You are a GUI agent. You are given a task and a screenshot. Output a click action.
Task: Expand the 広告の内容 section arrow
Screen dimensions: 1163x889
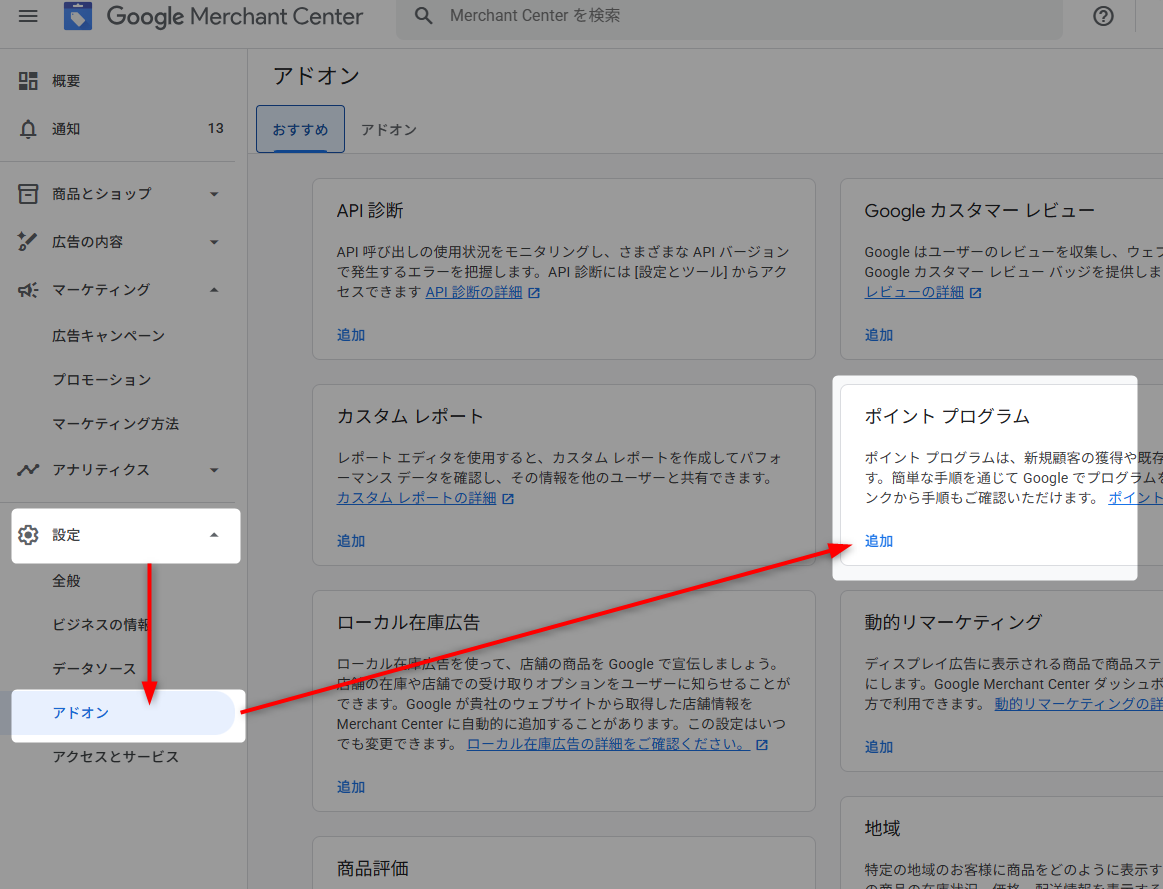214,242
